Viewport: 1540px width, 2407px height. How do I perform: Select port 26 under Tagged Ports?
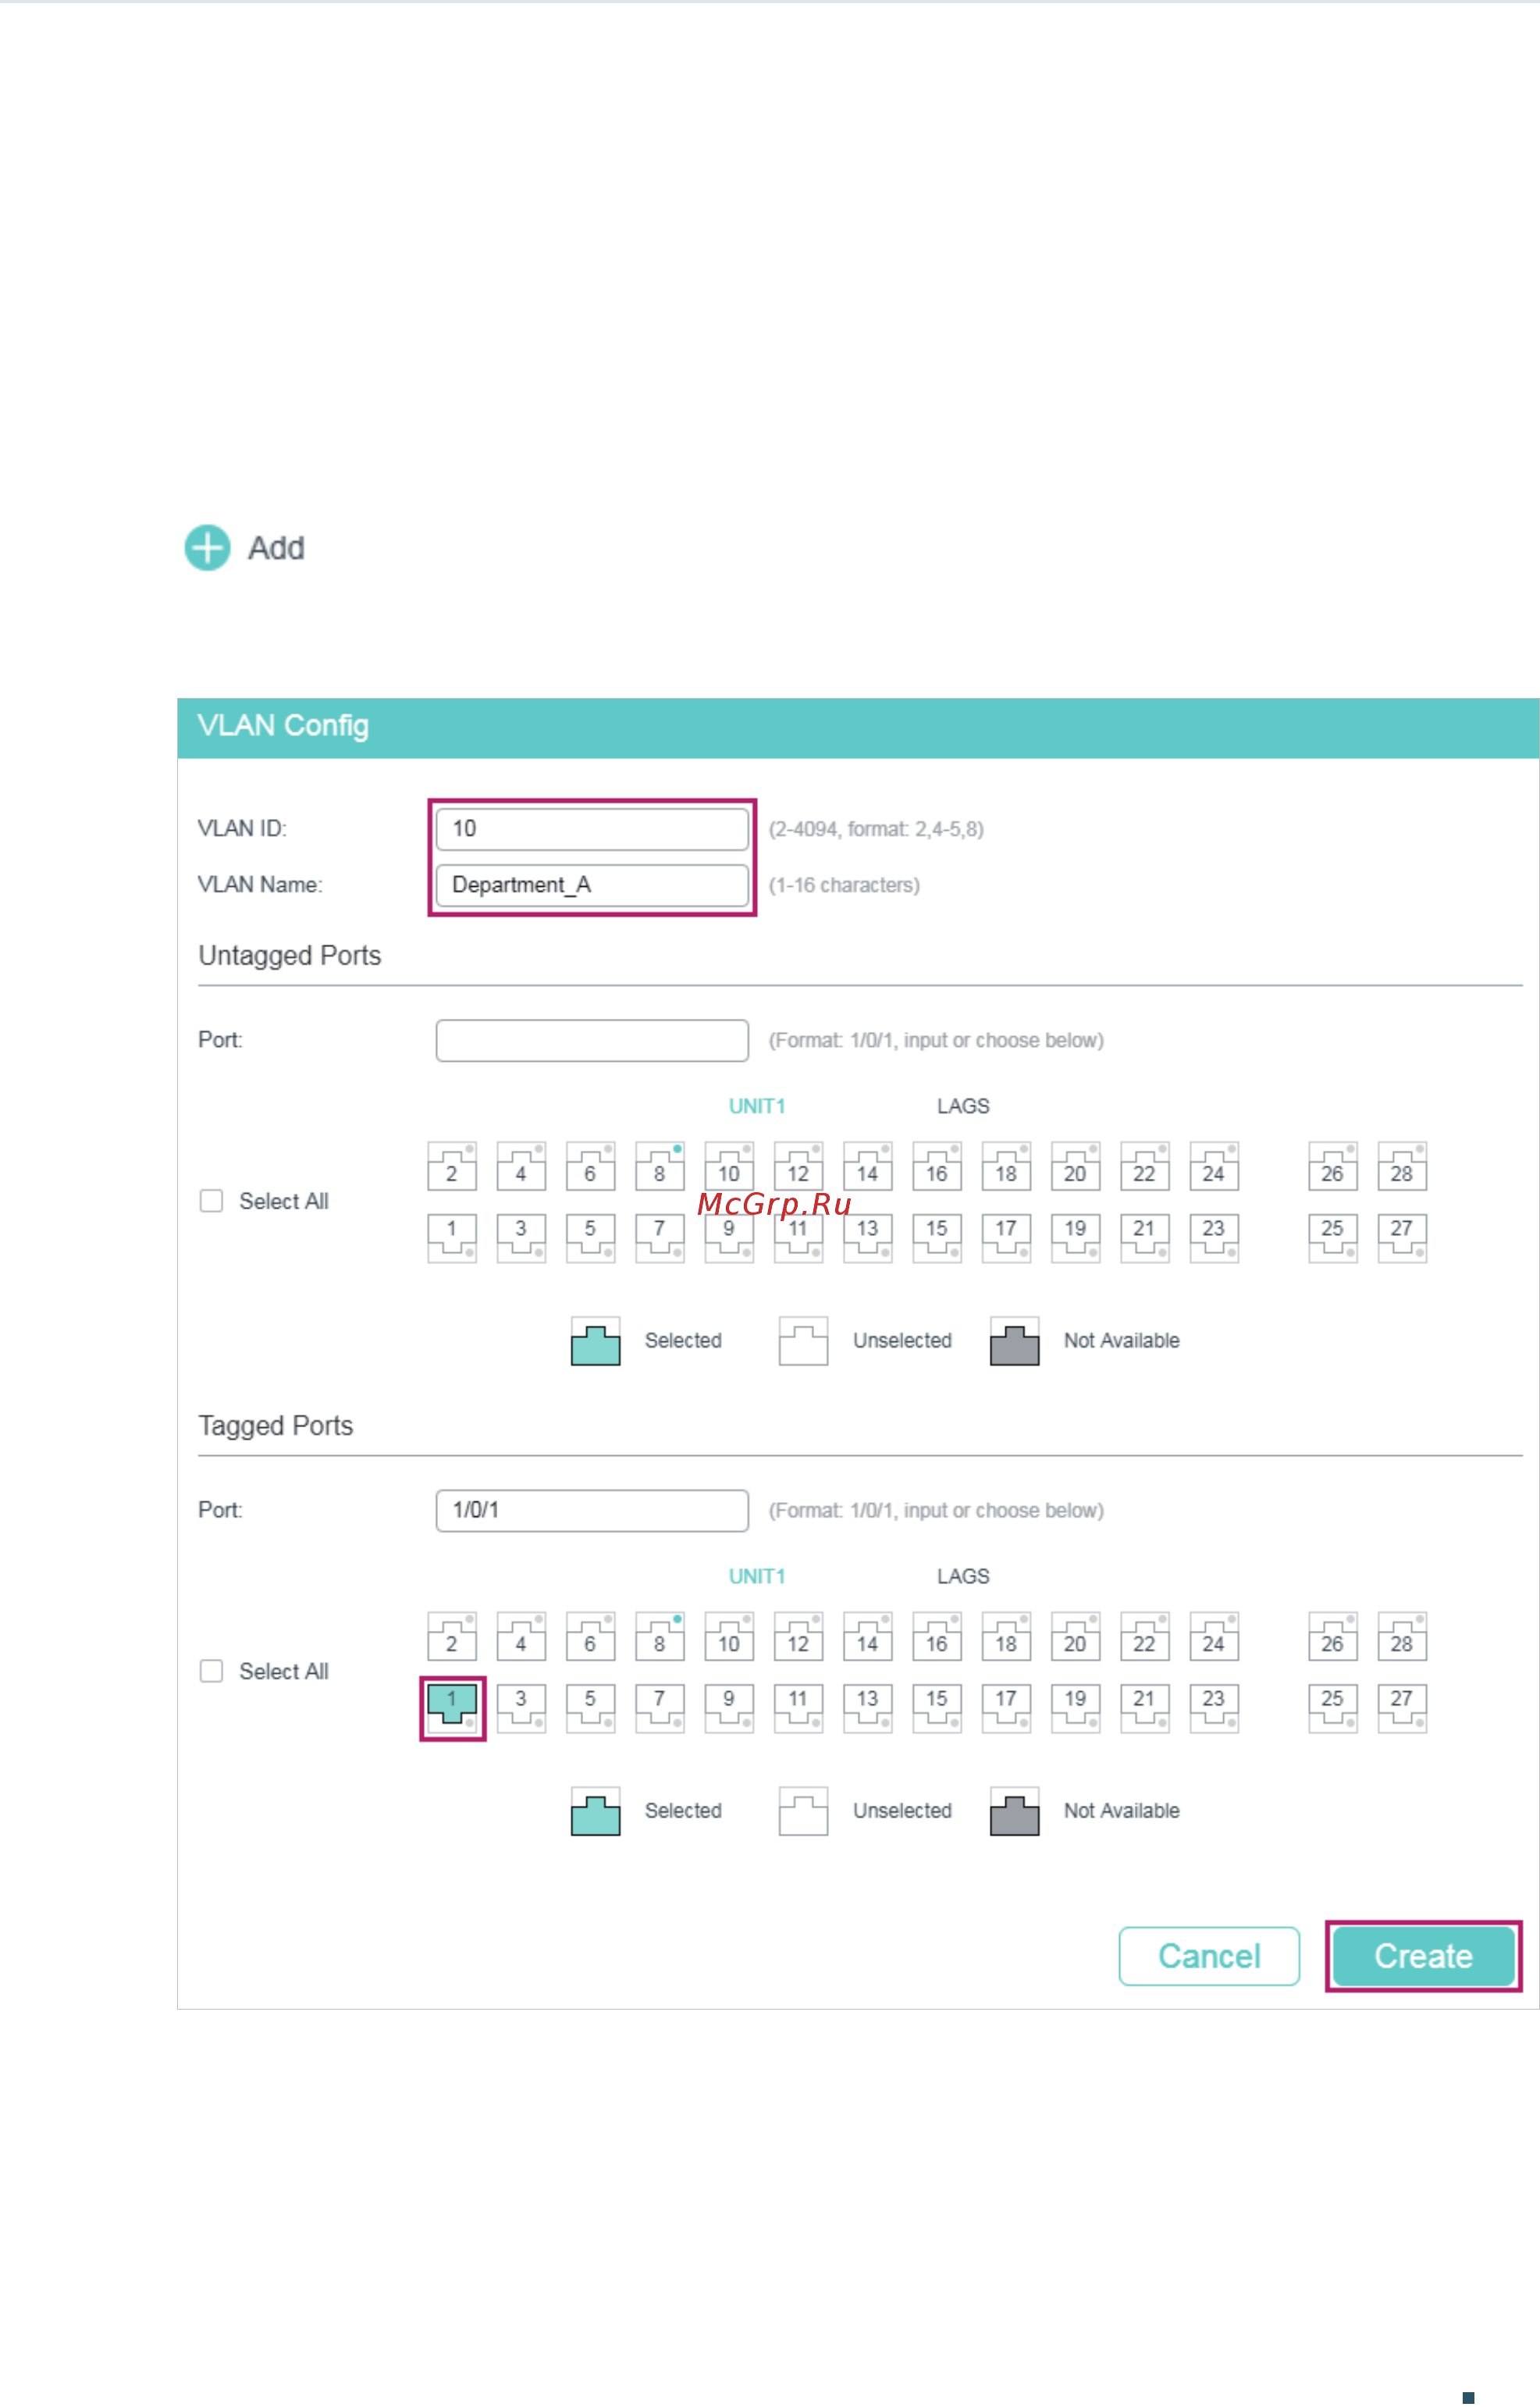click(x=1333, y=1637)
